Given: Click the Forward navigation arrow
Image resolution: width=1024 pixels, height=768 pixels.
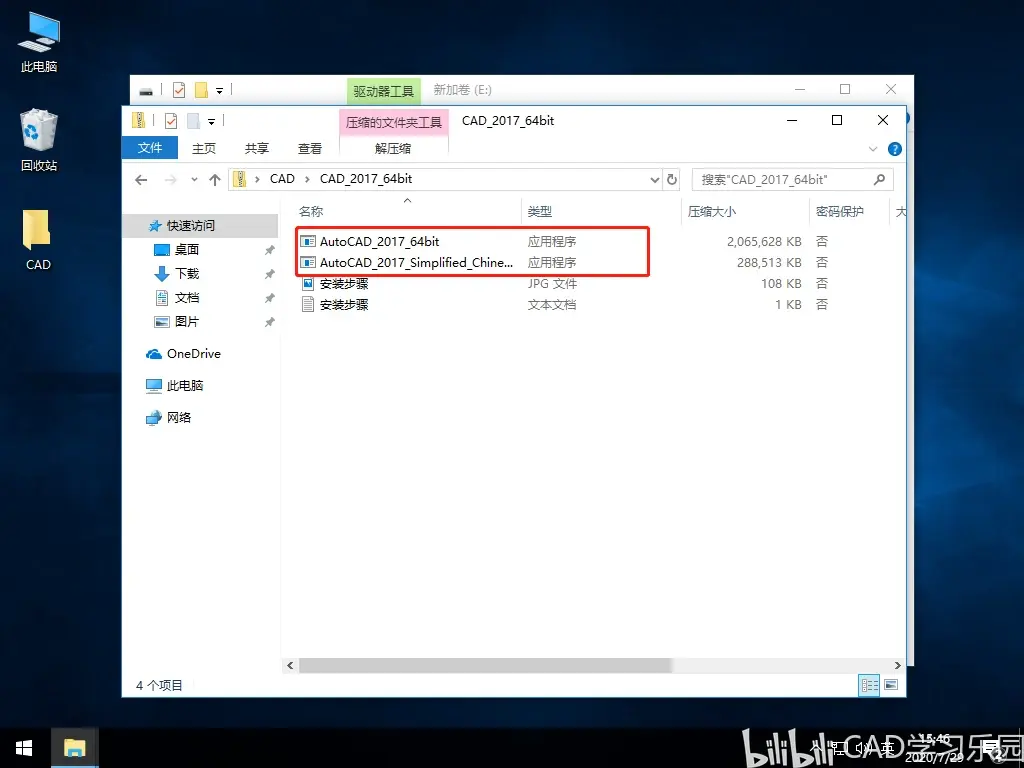Looking at the screenshot, I should 170,180.
